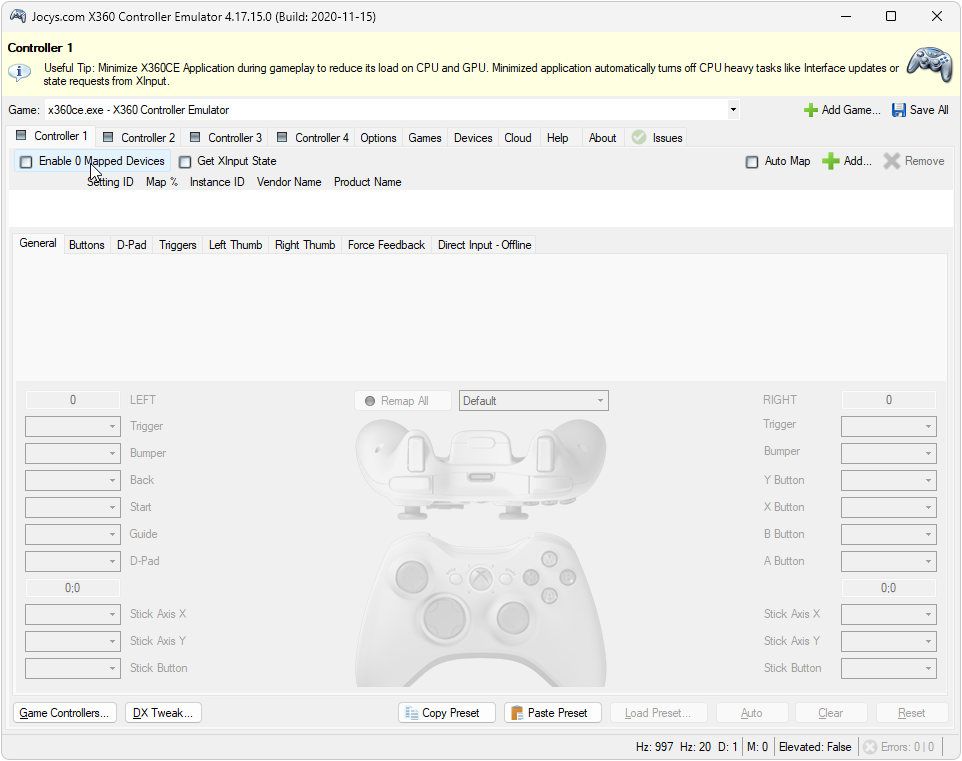Select the Left Thumb sub-tab
962x761 pixels.
pos(235,245)
